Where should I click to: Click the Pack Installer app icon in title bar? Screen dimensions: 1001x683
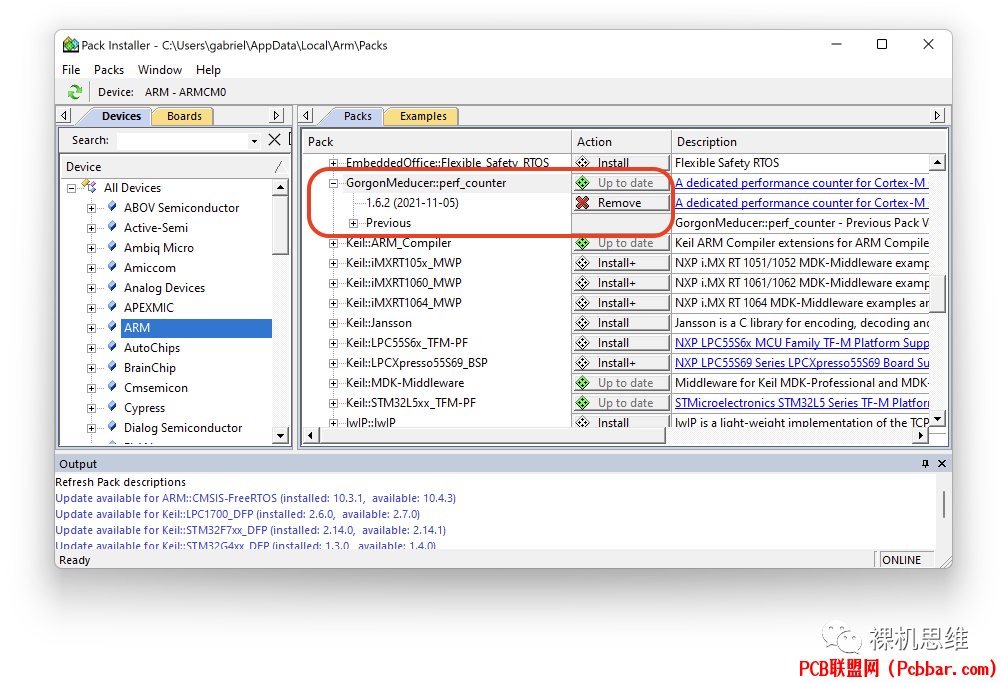(71, 45)
